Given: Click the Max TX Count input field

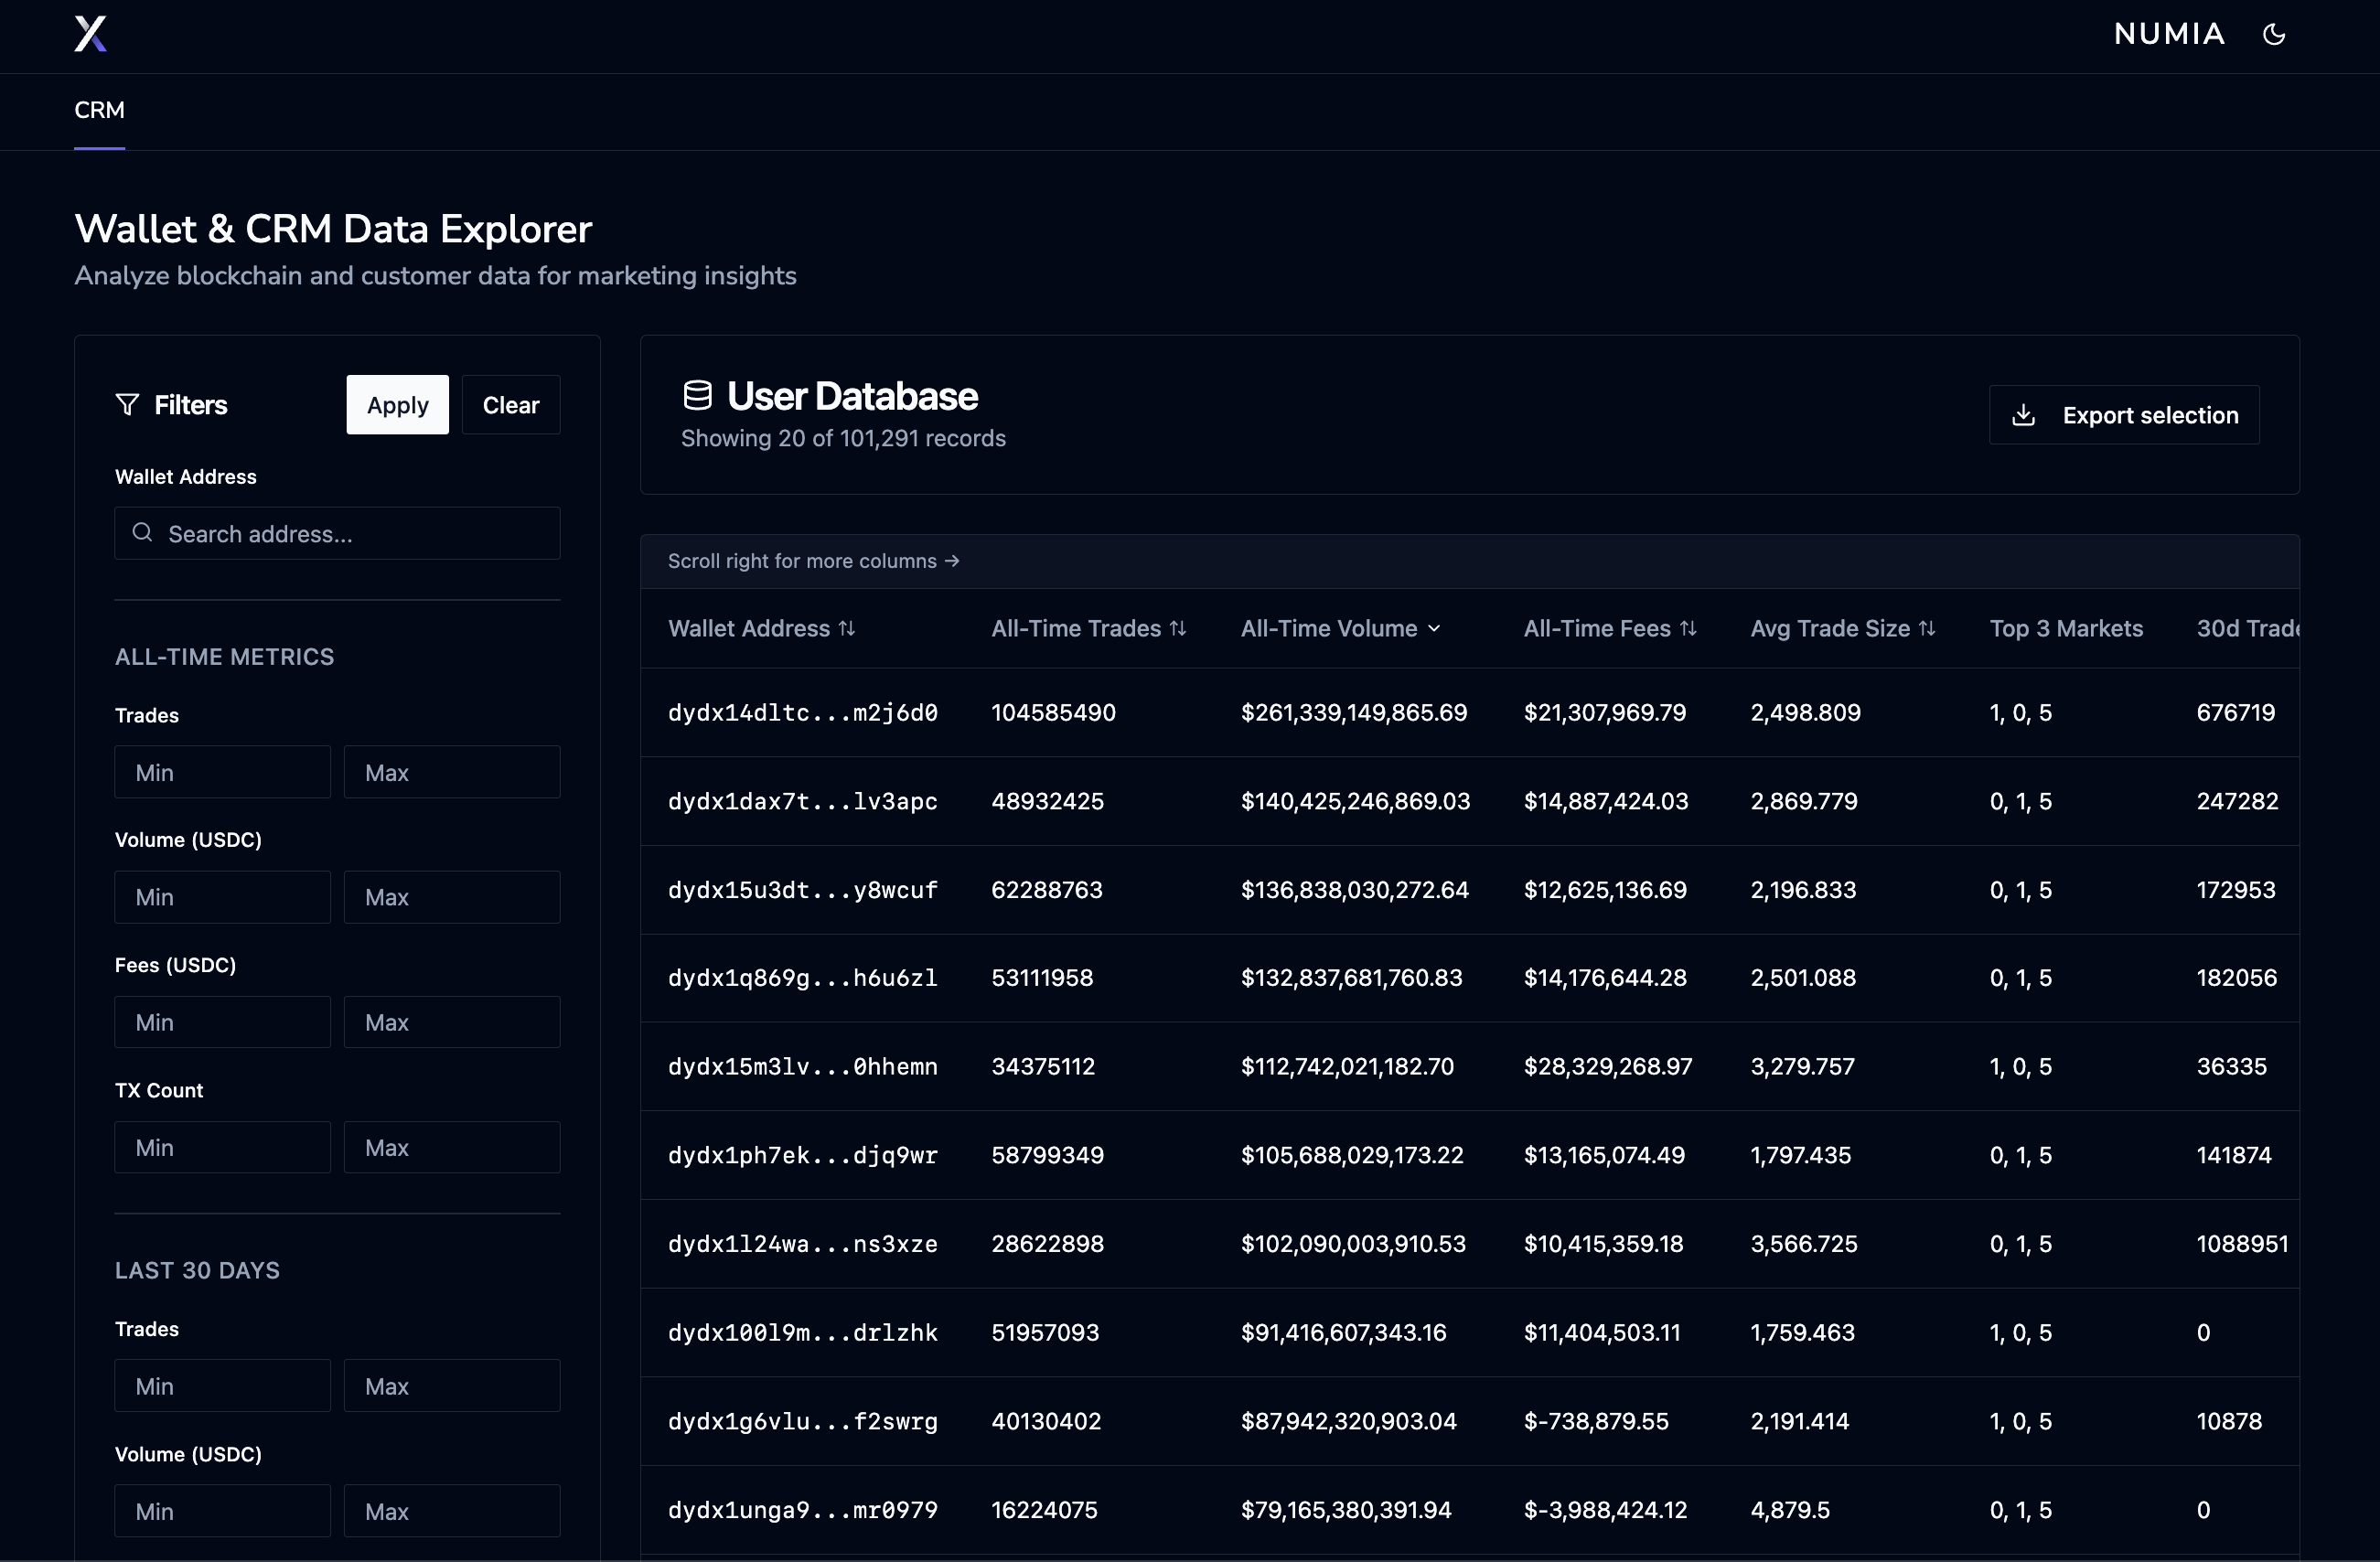Looking at the screenshot, I should tap(452, 1147).
